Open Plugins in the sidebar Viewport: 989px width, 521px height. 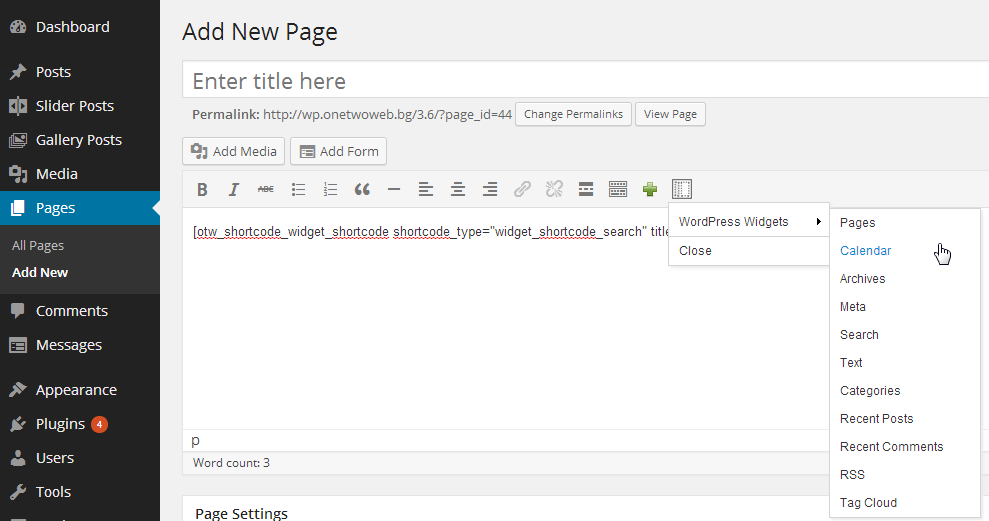click(x=79, y=424)
